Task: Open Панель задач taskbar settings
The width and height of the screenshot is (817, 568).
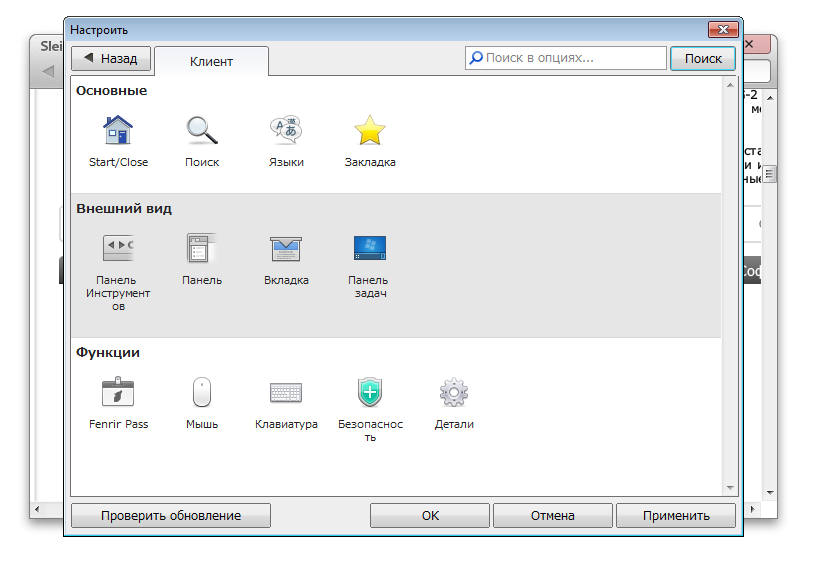Action: 370,248
